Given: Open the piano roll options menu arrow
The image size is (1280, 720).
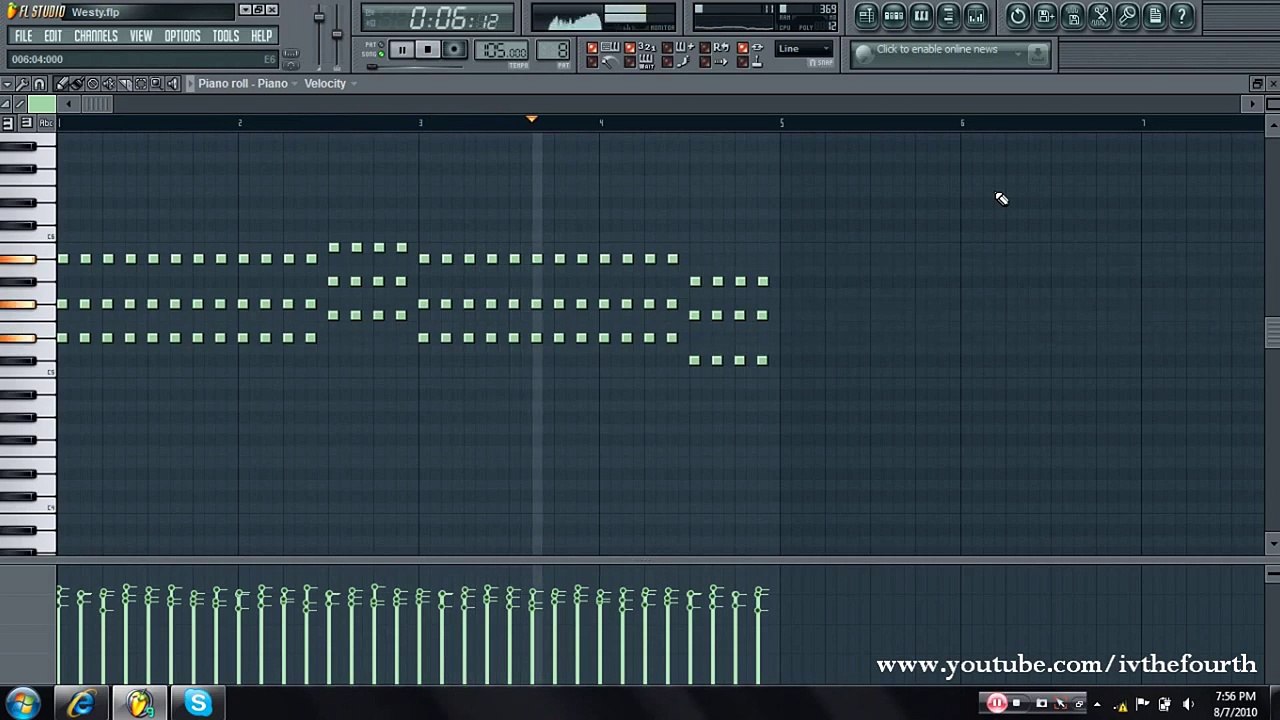Looking at the screenshot, I should tap(7, 84).
